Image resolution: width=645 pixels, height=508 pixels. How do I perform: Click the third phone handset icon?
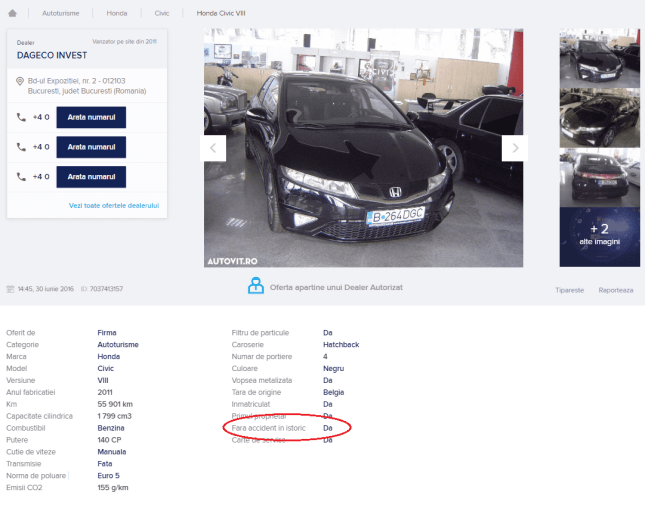(21, 177)
